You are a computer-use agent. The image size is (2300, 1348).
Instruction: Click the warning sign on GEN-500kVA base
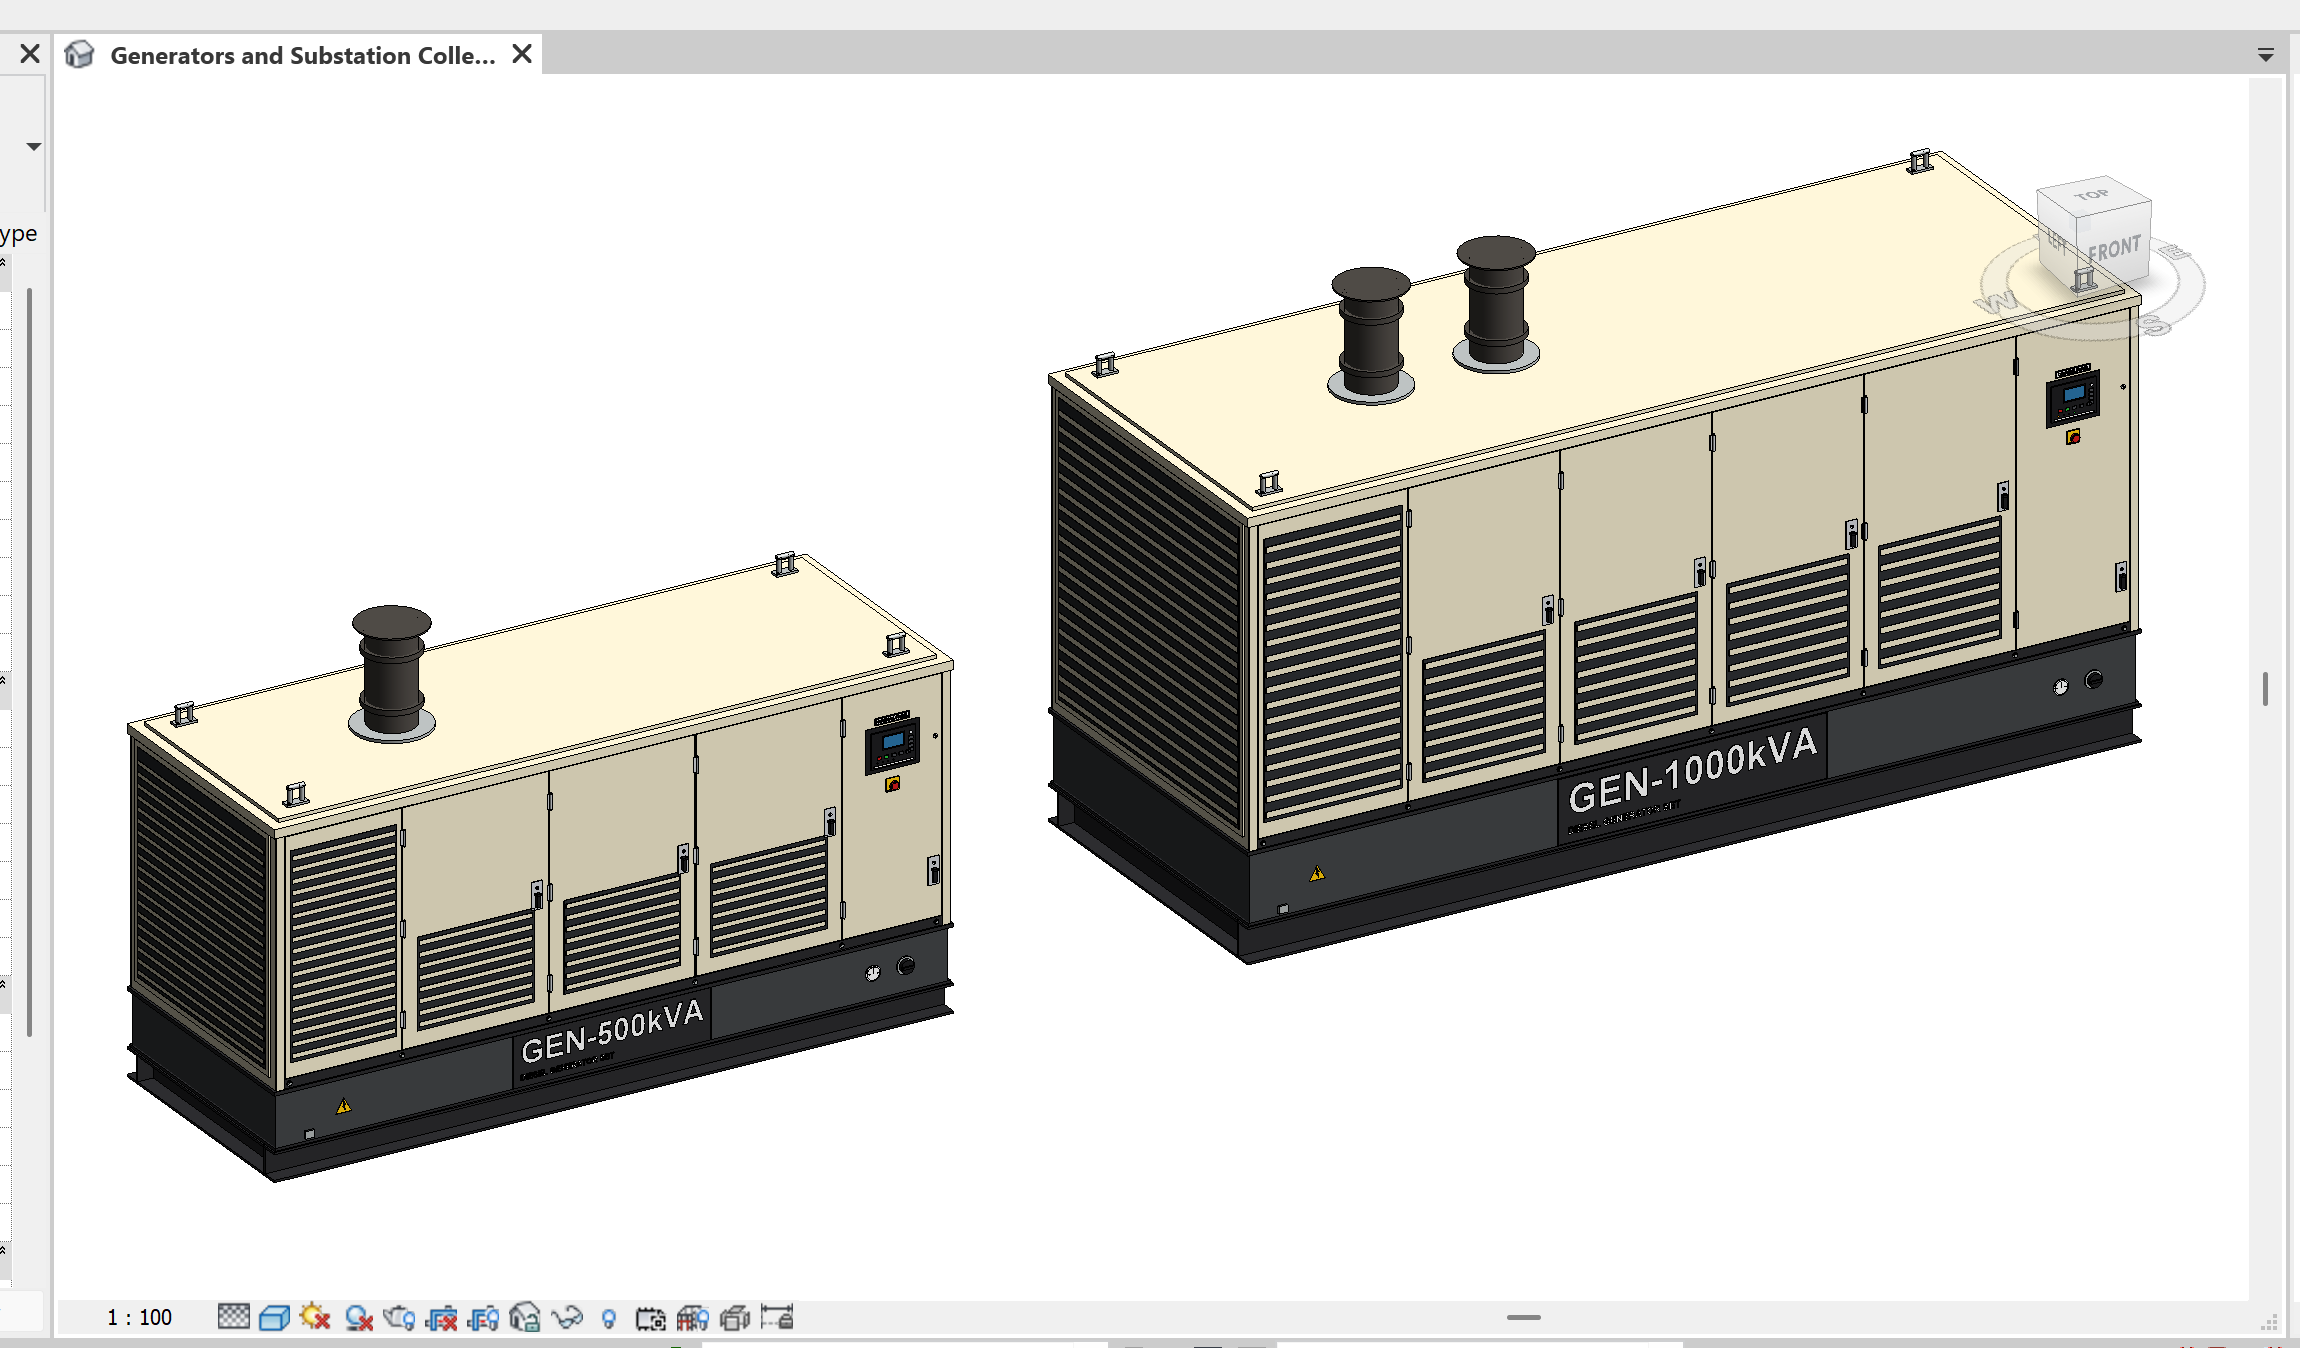click(343, 1106)
